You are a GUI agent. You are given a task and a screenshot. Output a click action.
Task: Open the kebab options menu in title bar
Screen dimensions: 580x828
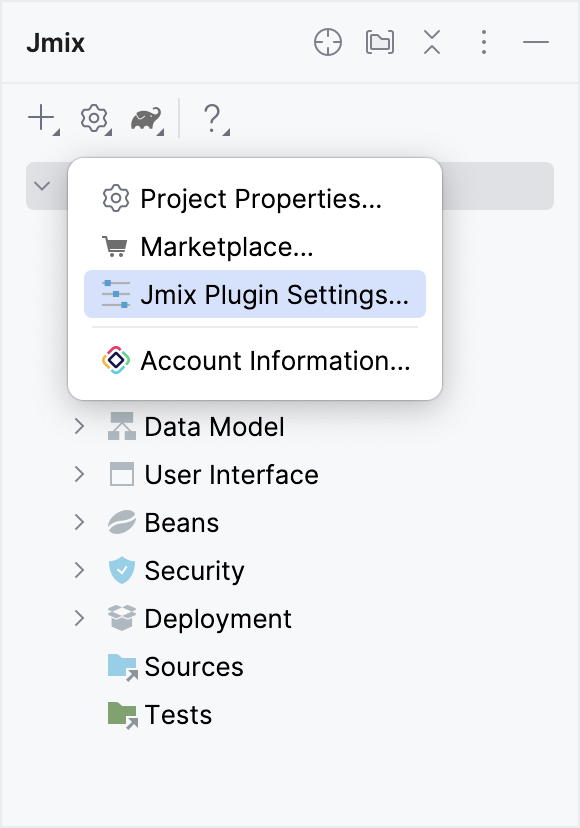click(484, 43)
